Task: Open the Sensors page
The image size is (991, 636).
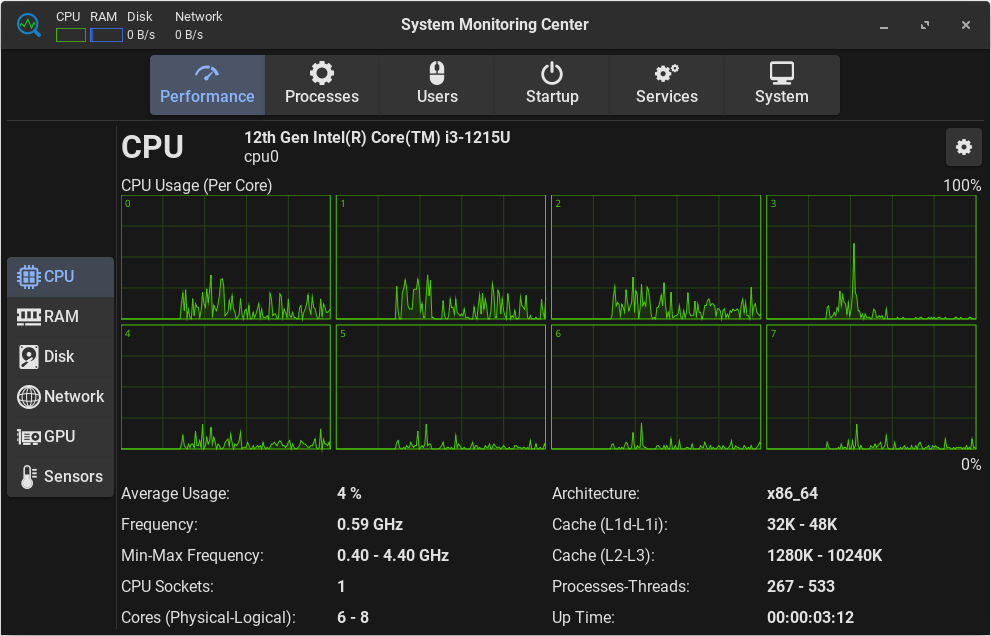Action: (x=60, y=476)
